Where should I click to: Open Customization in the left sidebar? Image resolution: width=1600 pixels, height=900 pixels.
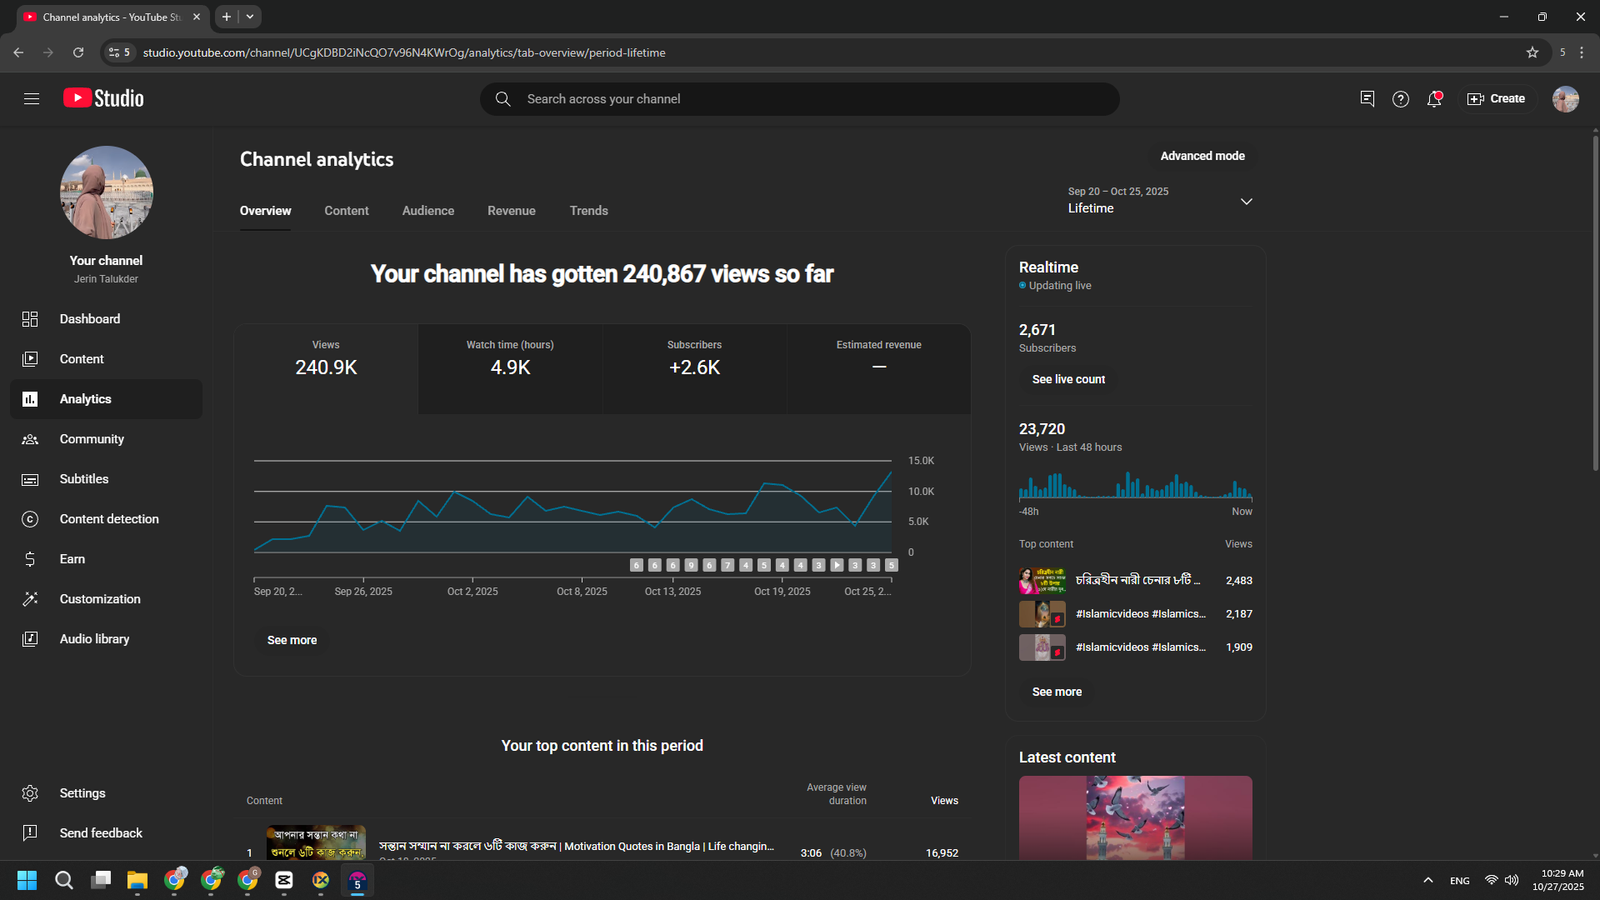tap(106, 599)
